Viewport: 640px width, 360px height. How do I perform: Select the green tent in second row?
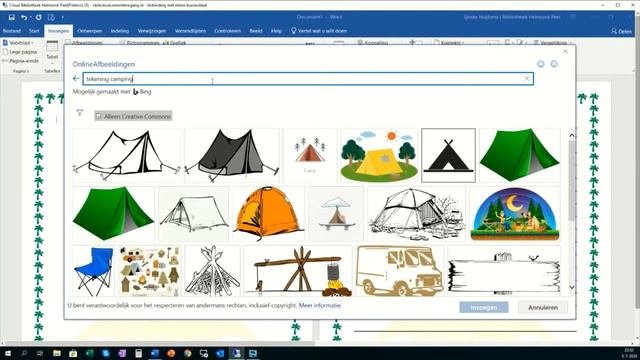click(x=113, y=214)
